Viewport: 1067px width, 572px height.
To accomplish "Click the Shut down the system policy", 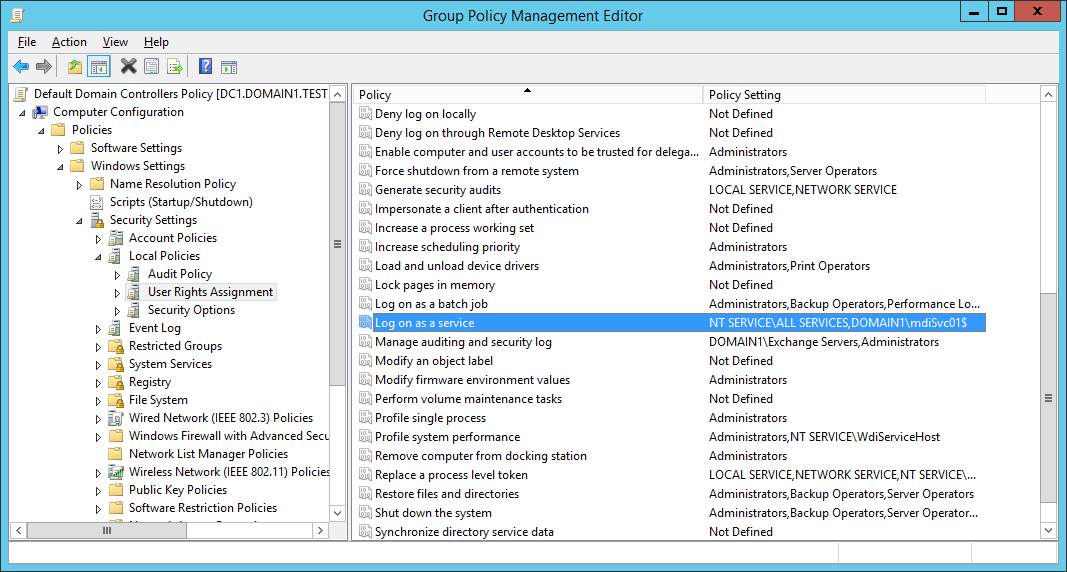I will 432,513.
